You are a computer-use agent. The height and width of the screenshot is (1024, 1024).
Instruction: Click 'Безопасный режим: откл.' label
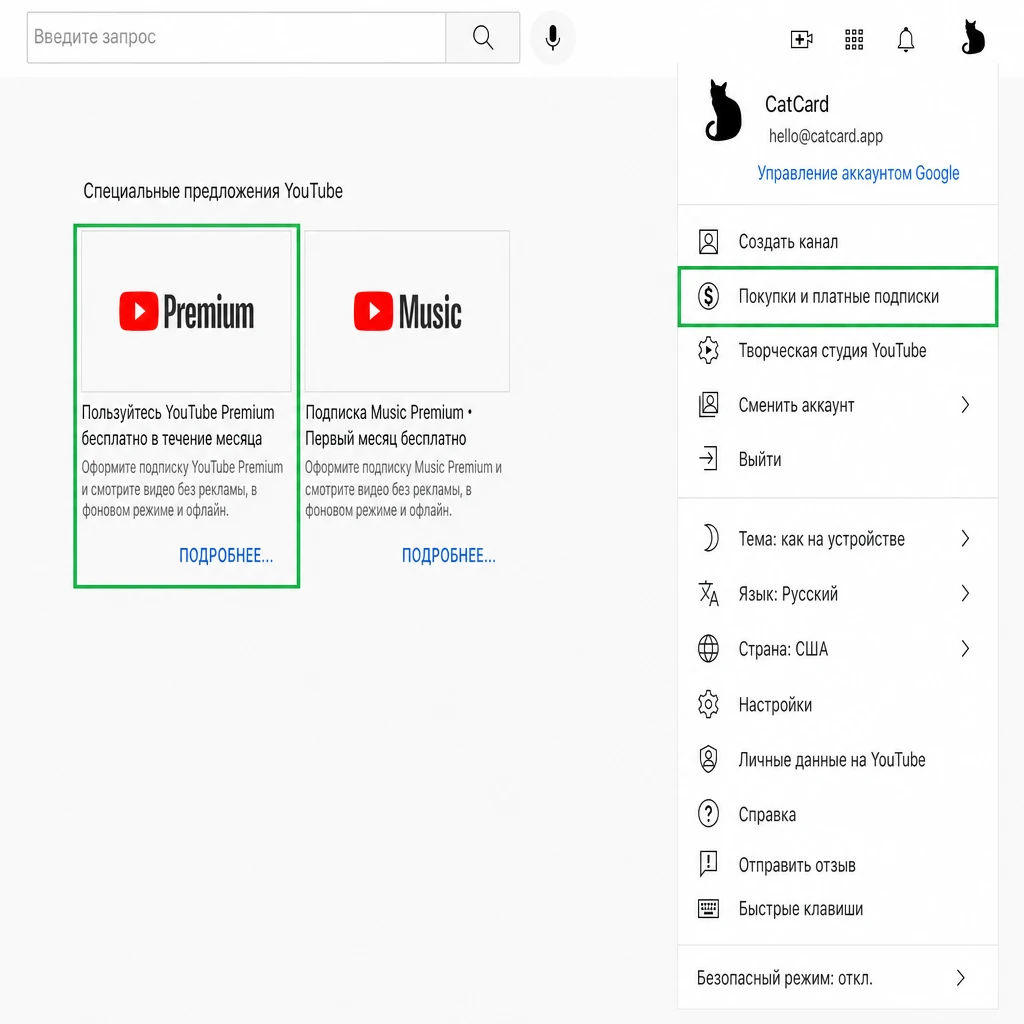[x=784, y=978]
